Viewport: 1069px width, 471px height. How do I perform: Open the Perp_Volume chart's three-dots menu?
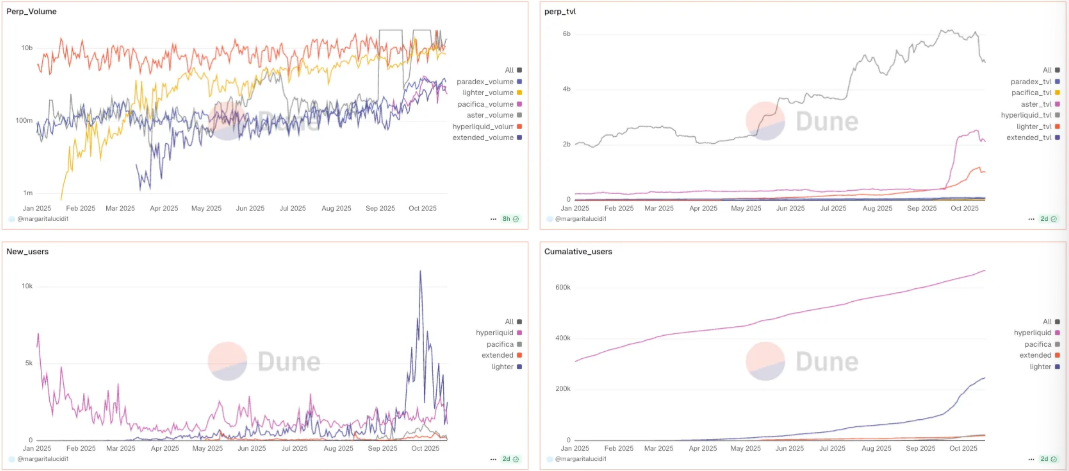(494, 217)
